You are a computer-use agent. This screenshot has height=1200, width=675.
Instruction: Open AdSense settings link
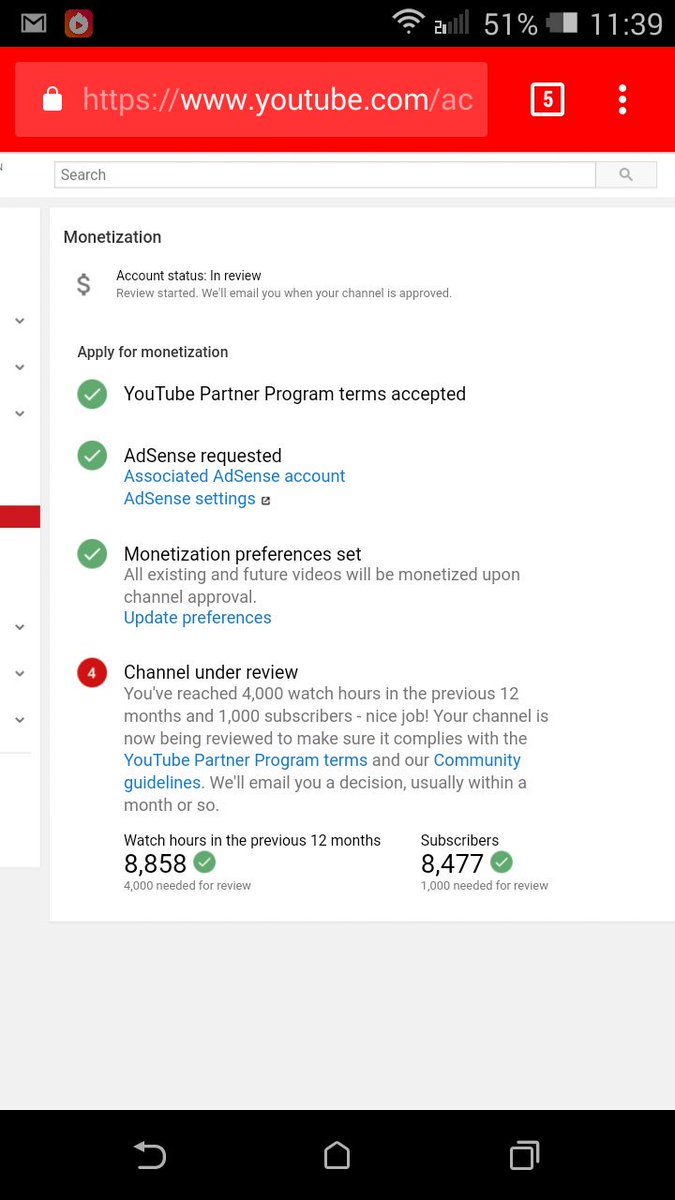point(190,498)
